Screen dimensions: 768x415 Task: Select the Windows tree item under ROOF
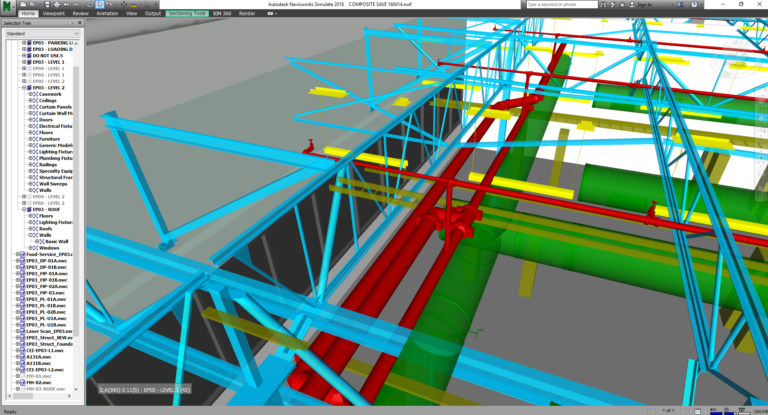pos(49,248)
